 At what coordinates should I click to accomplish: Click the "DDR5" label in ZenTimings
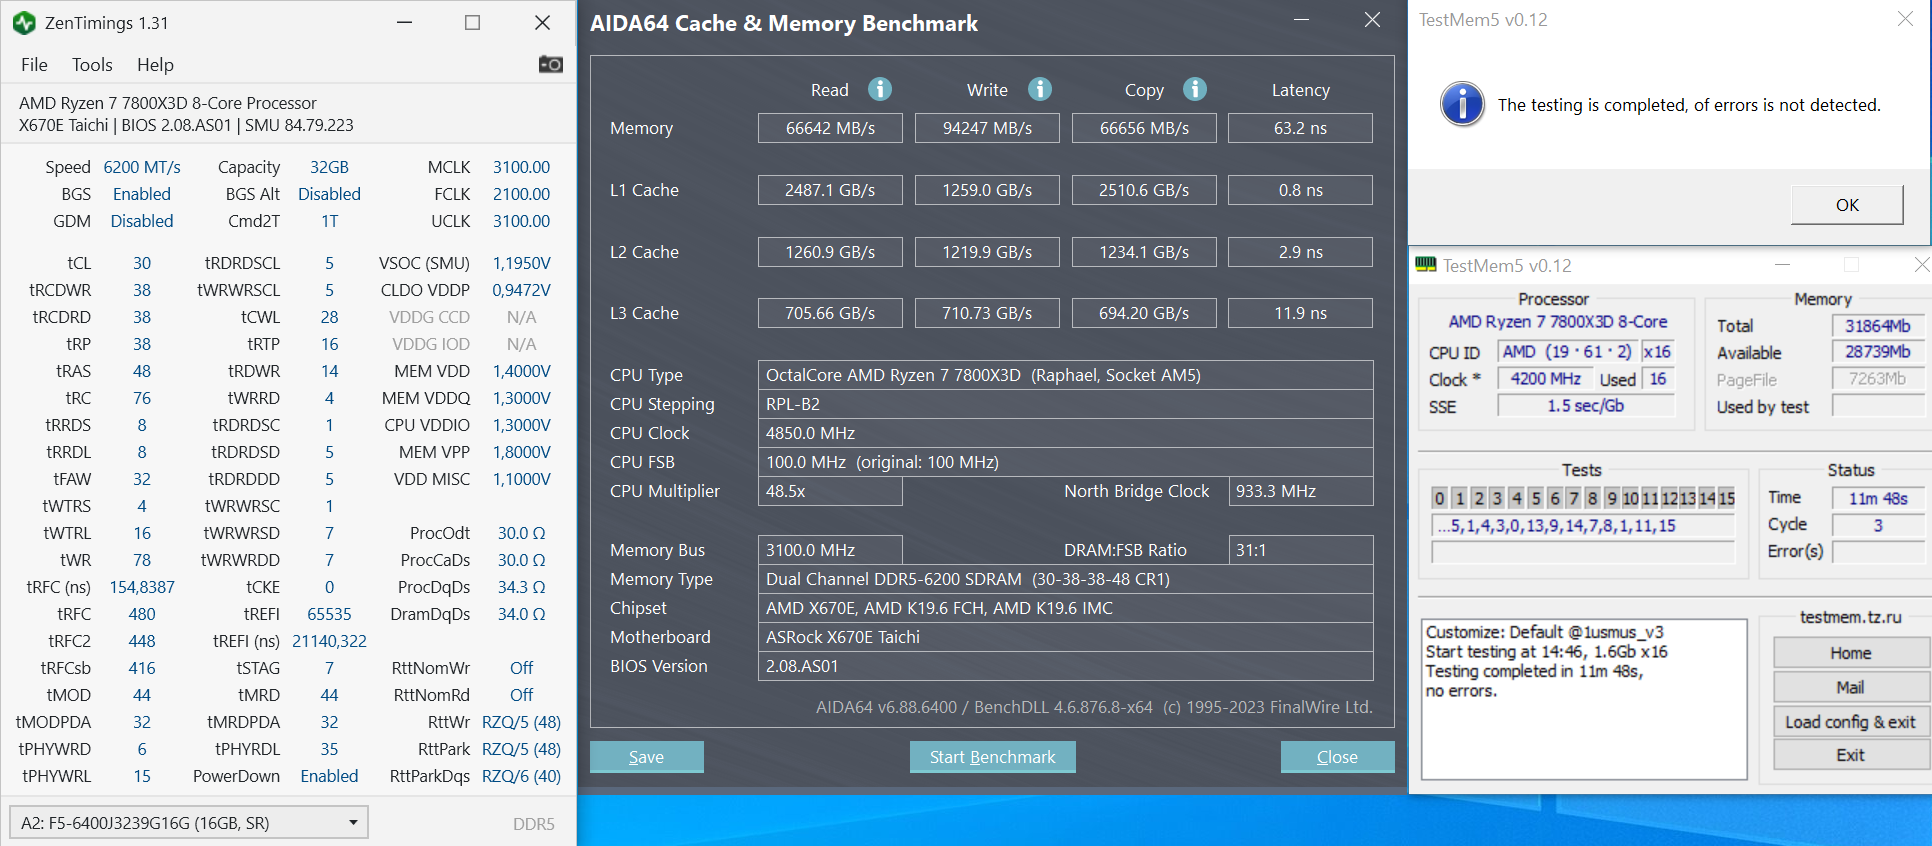pyautogui.click(x=533, y=824)
